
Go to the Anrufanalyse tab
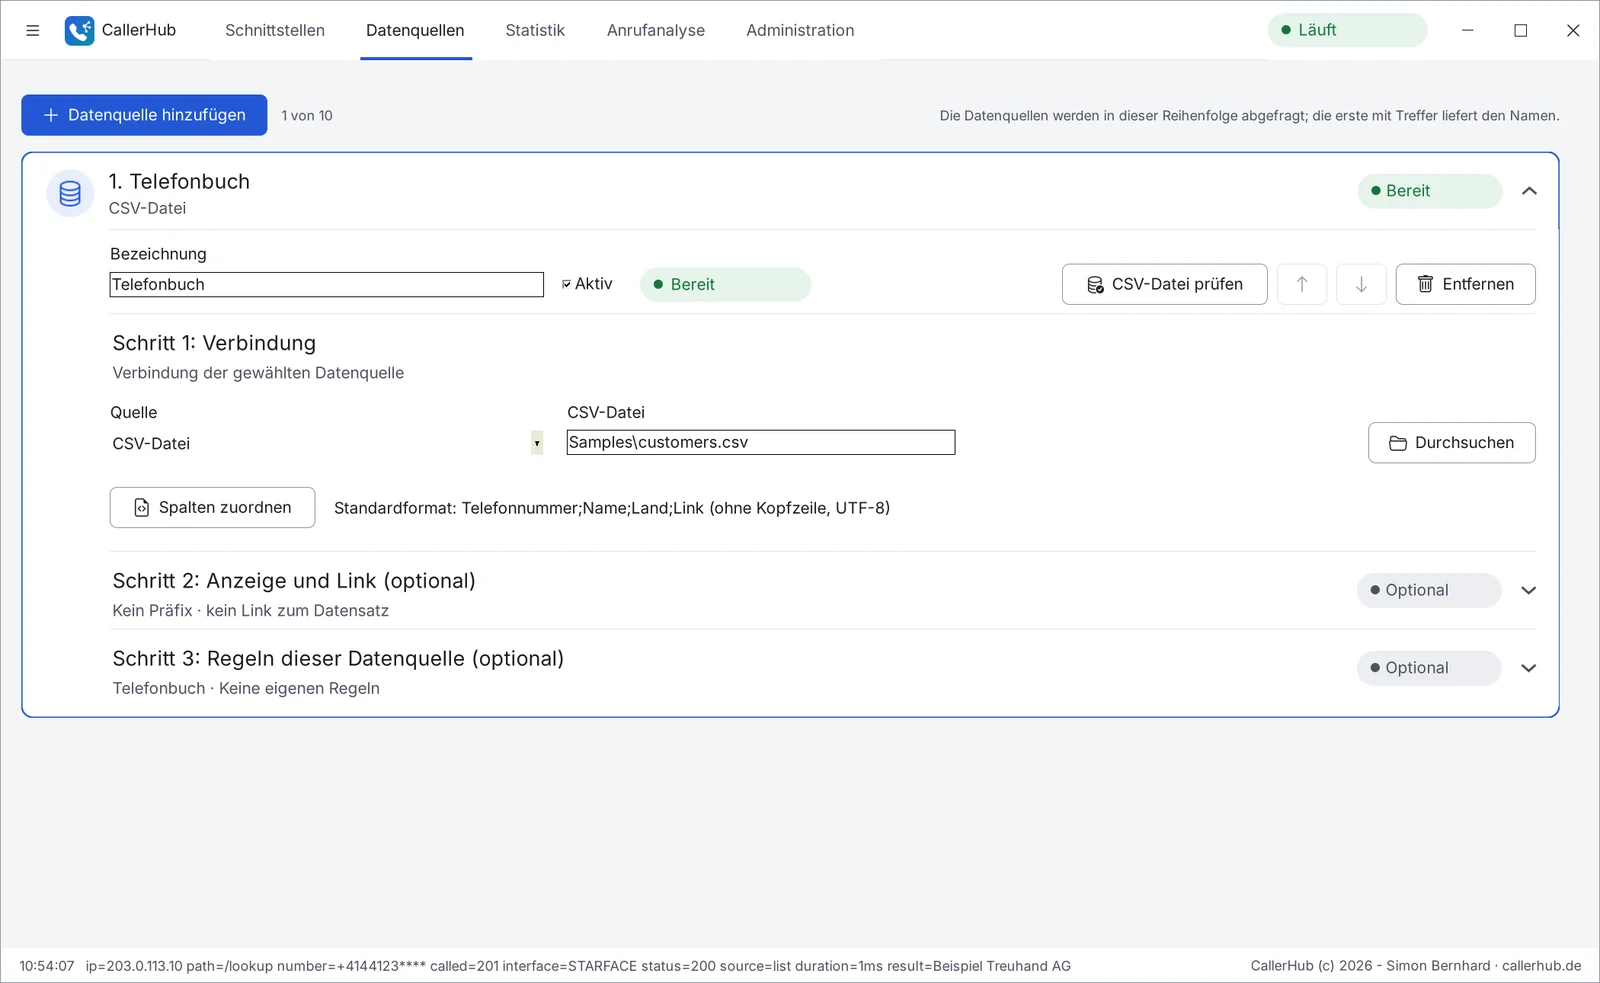656,30
